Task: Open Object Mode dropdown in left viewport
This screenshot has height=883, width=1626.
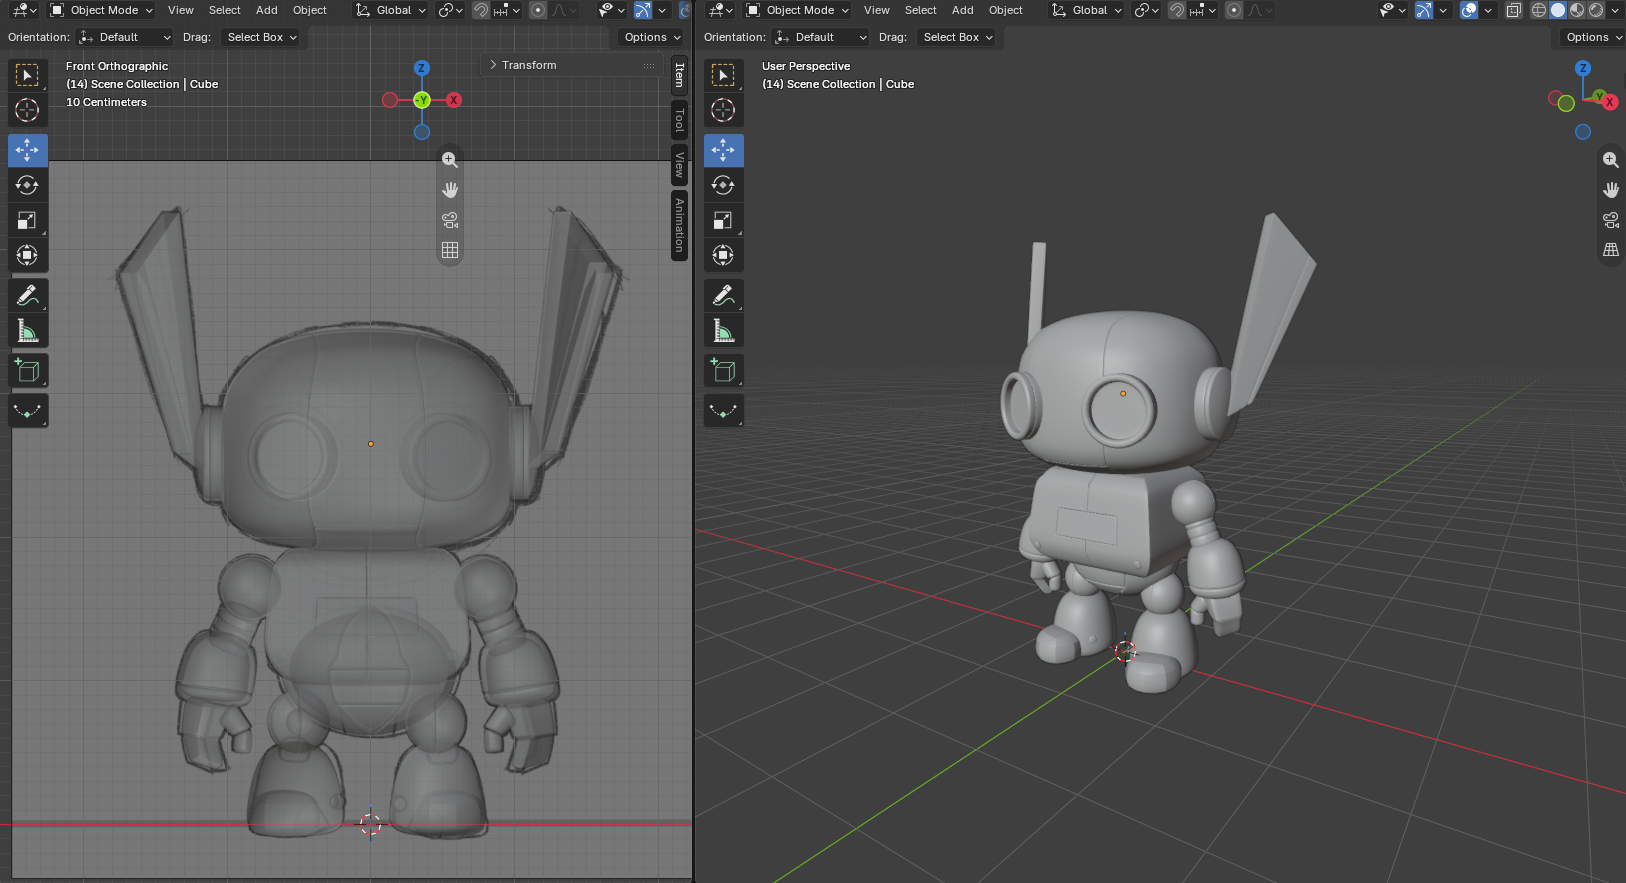Action: [x=101, y=10]
